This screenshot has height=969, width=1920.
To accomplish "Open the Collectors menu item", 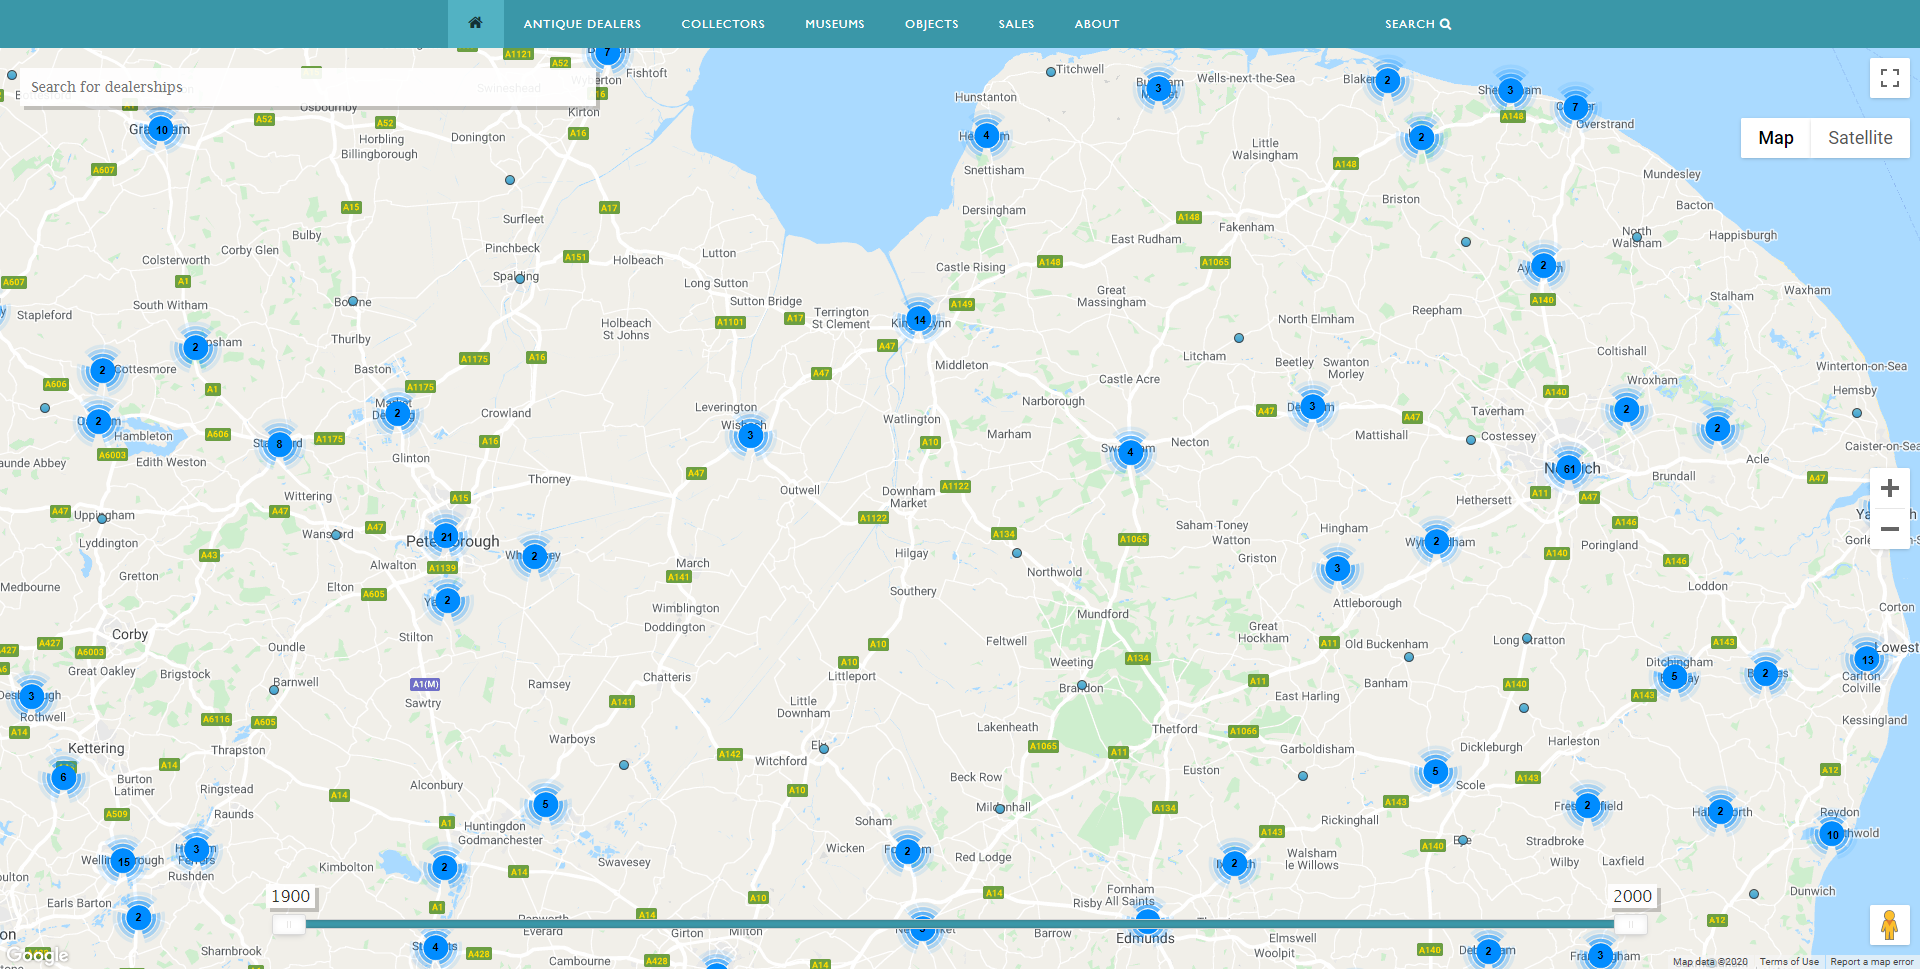I will (723, 24).
